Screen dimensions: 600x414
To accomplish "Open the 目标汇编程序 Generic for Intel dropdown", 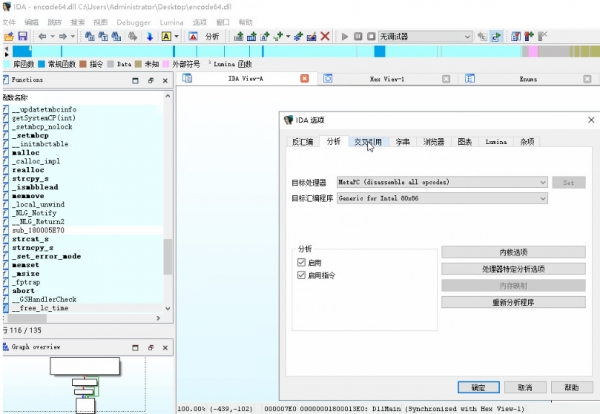I will [x=543, y=200].
